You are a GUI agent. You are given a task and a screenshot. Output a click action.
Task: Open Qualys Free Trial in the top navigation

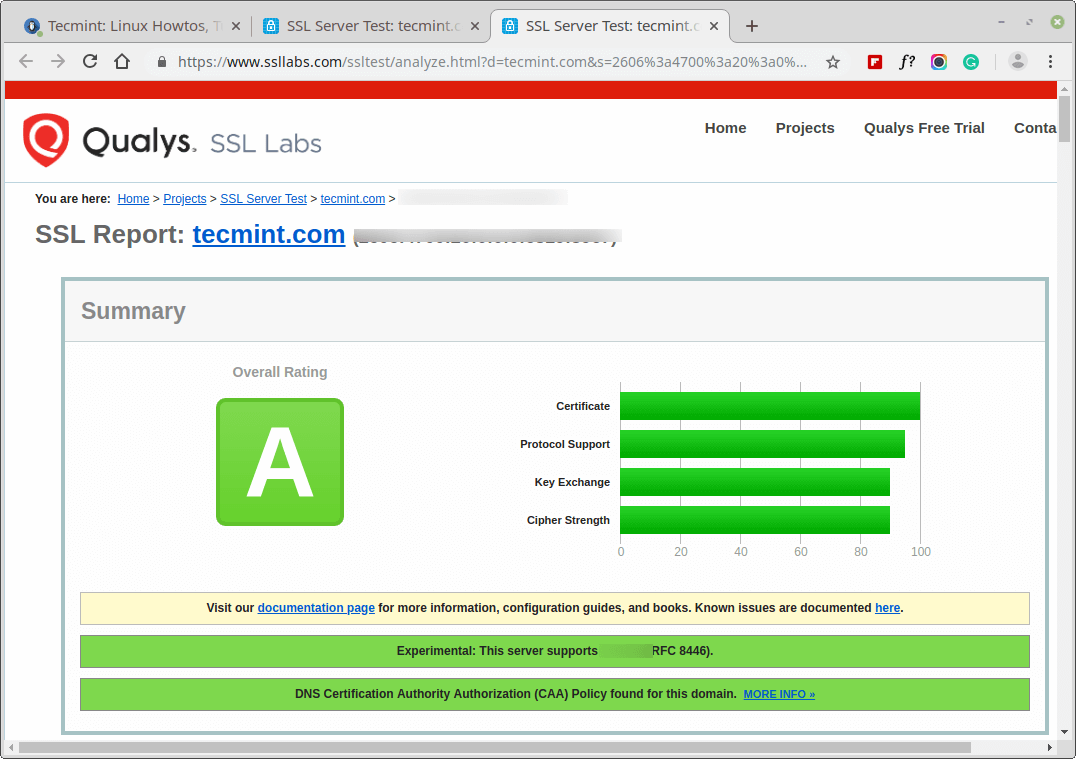pos(924,128)
